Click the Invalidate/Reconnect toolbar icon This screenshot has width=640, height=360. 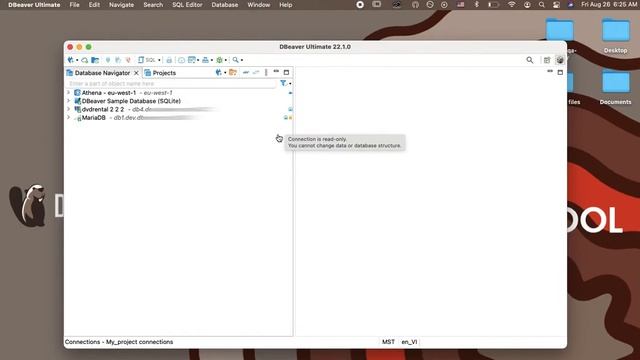point(118,60)
